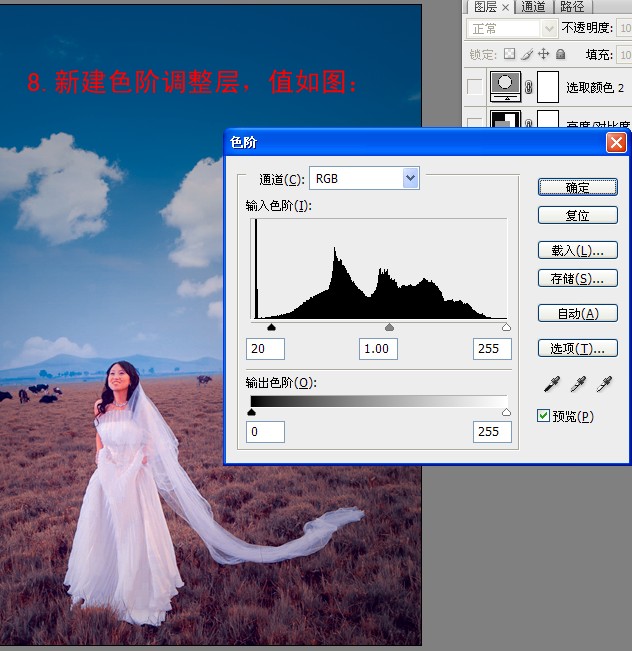Pick the gray point eyedropper

[x=578, y=384]
